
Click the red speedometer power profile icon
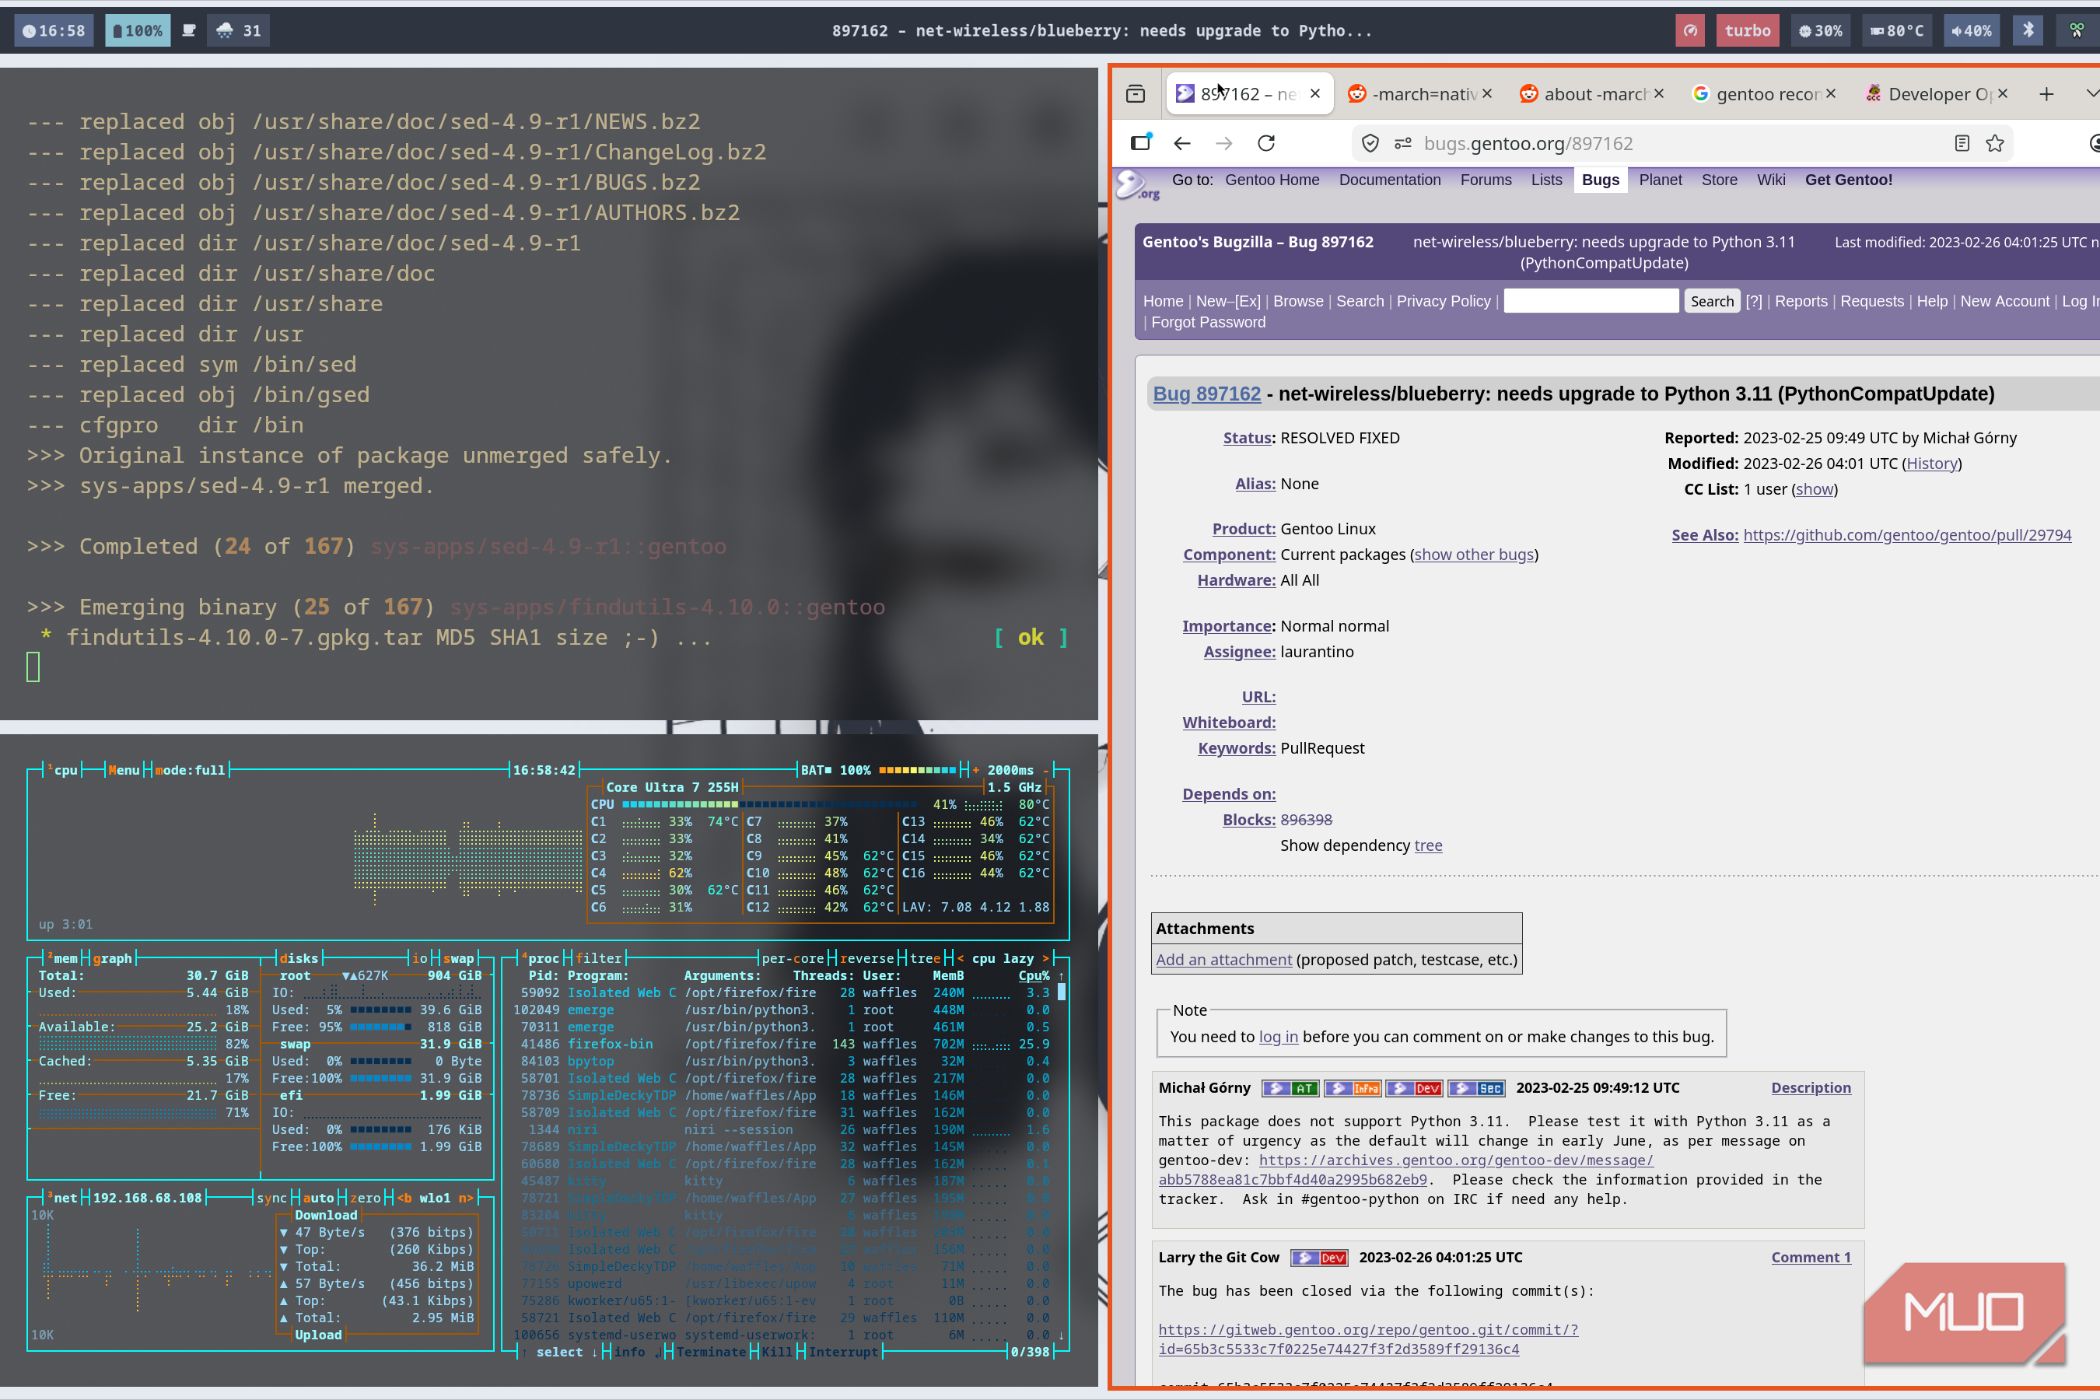click(1690, 31)
